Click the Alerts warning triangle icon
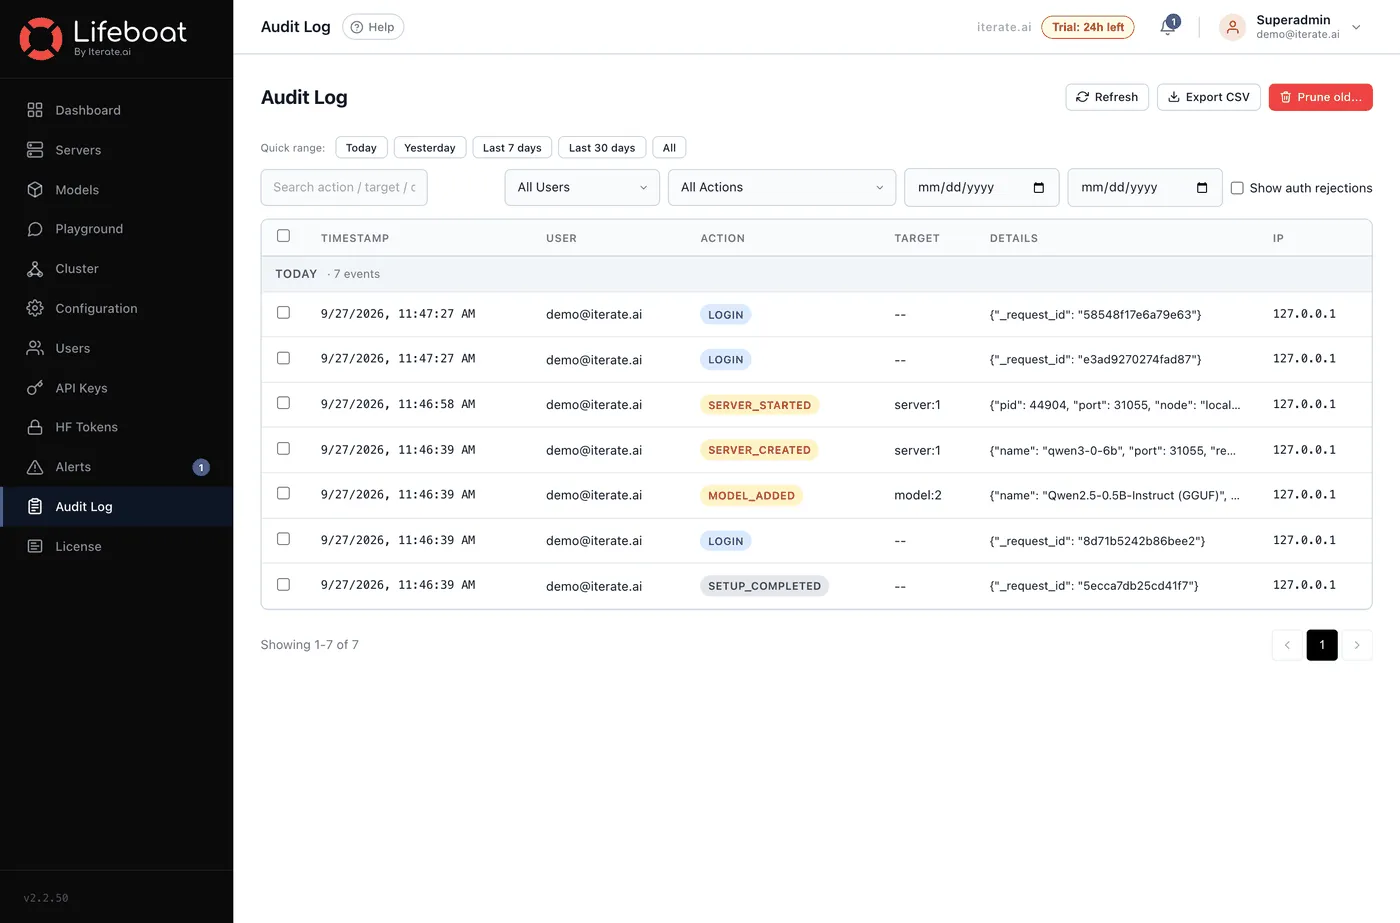 pos(35,467)
